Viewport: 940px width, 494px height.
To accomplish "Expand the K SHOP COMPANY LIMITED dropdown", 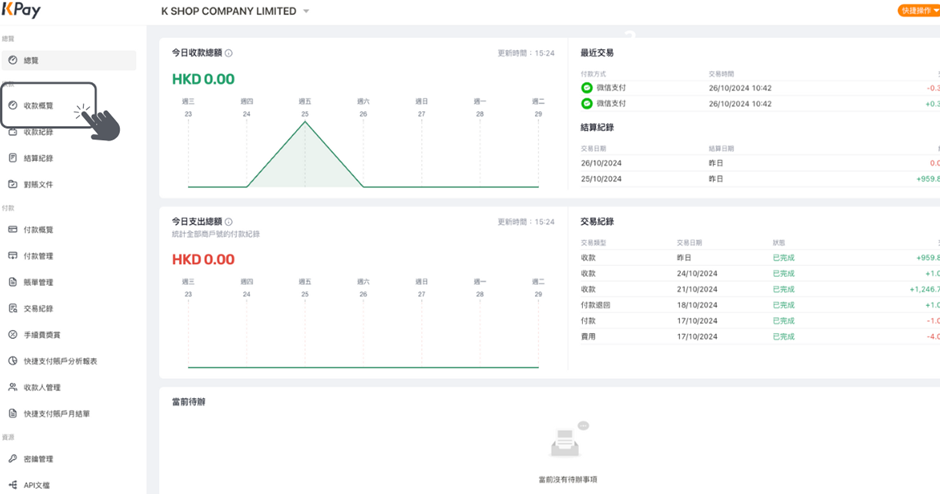I will (306, 11).
